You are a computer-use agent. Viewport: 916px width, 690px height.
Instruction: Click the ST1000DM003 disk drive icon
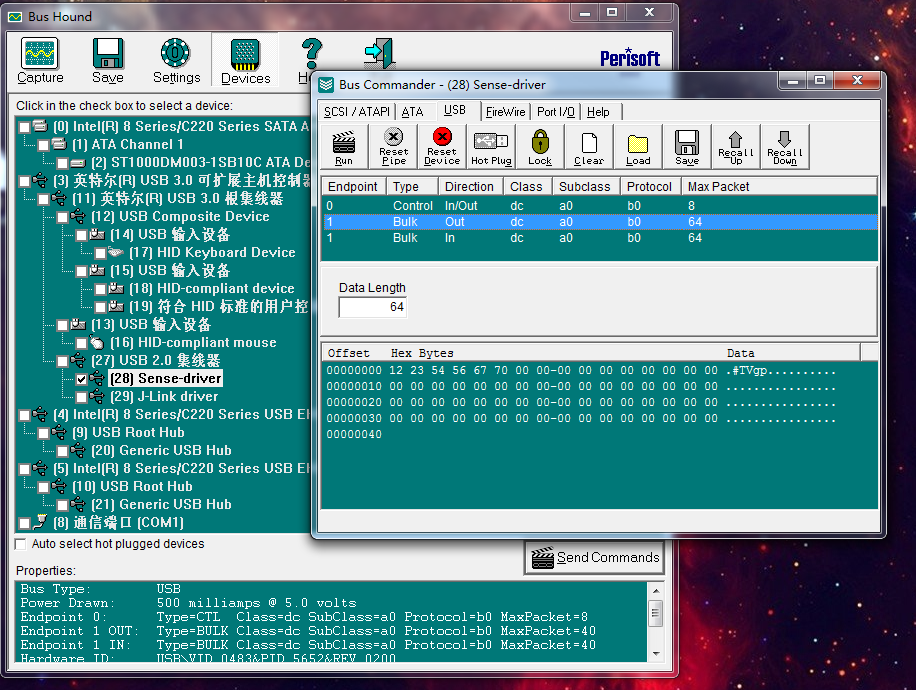click(x=78, y=162)
